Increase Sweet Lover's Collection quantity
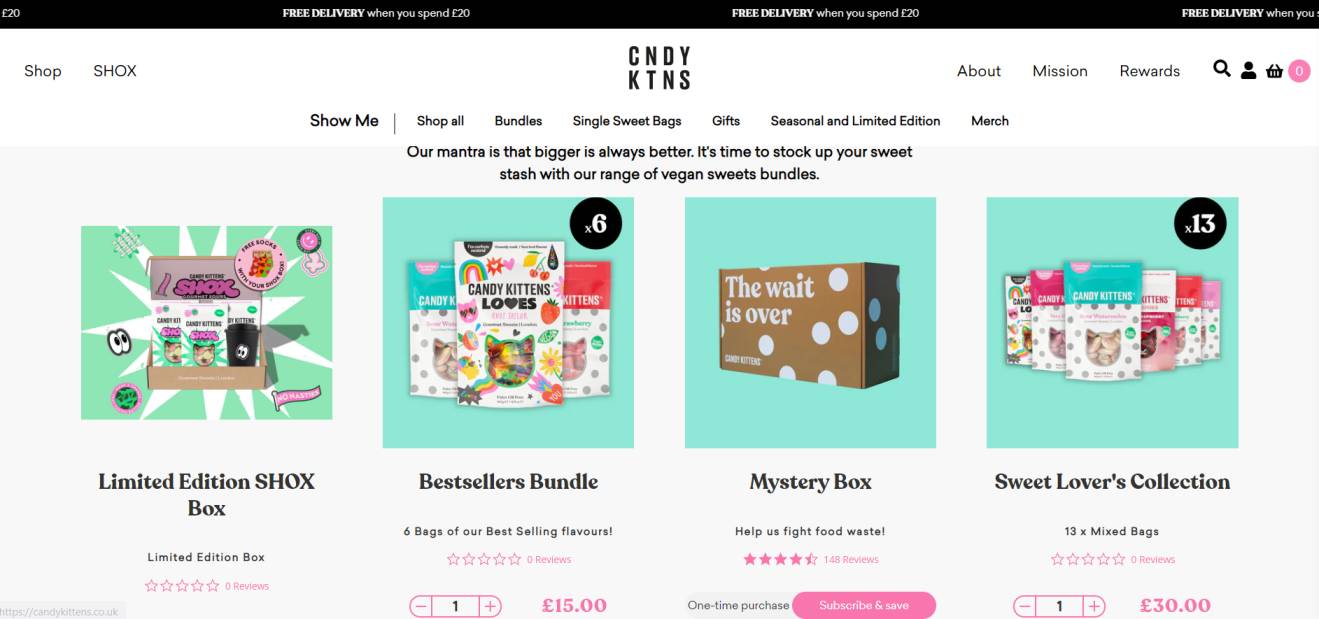The height and width of the screenshot is (619, 1319). coord(1095,606)
